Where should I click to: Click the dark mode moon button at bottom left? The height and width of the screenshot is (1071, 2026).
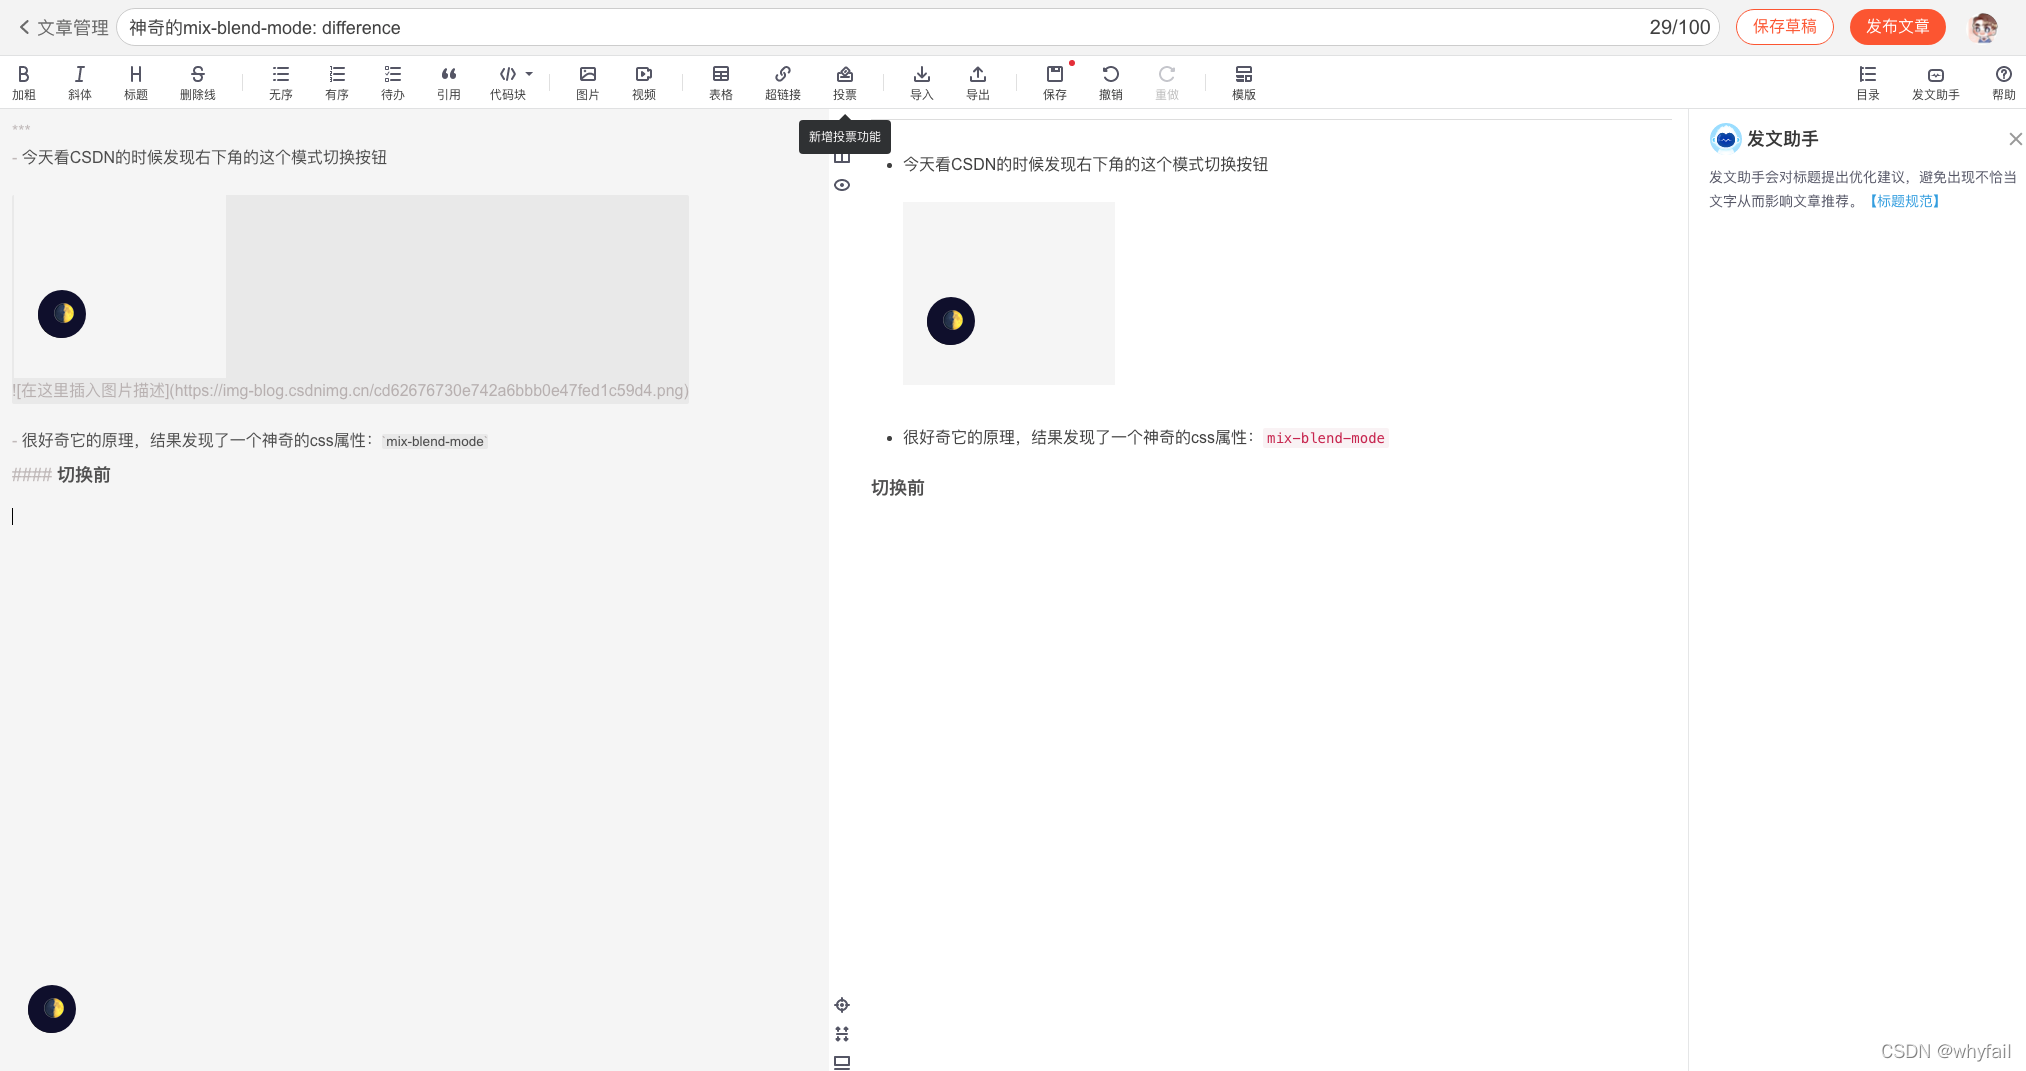(52, 1008)
